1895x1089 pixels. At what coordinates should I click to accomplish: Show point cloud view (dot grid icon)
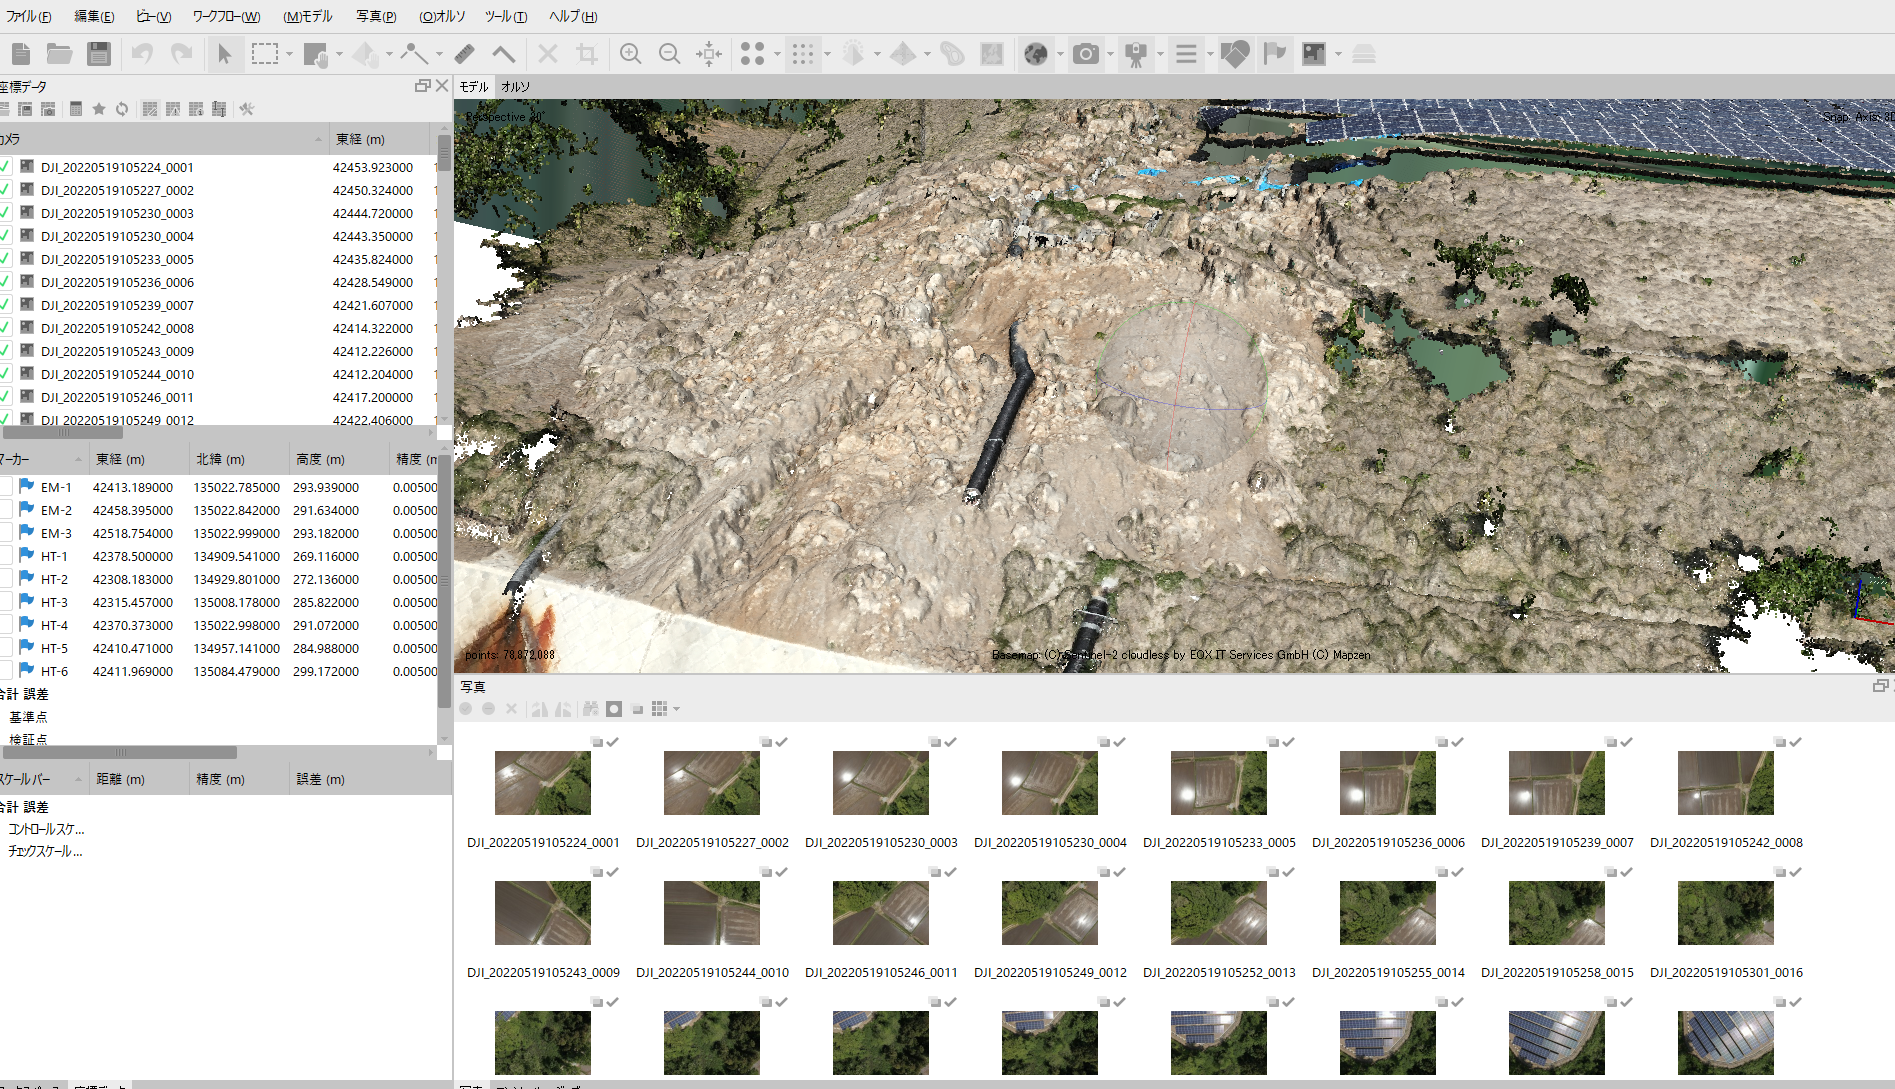(x=803, y=54)
